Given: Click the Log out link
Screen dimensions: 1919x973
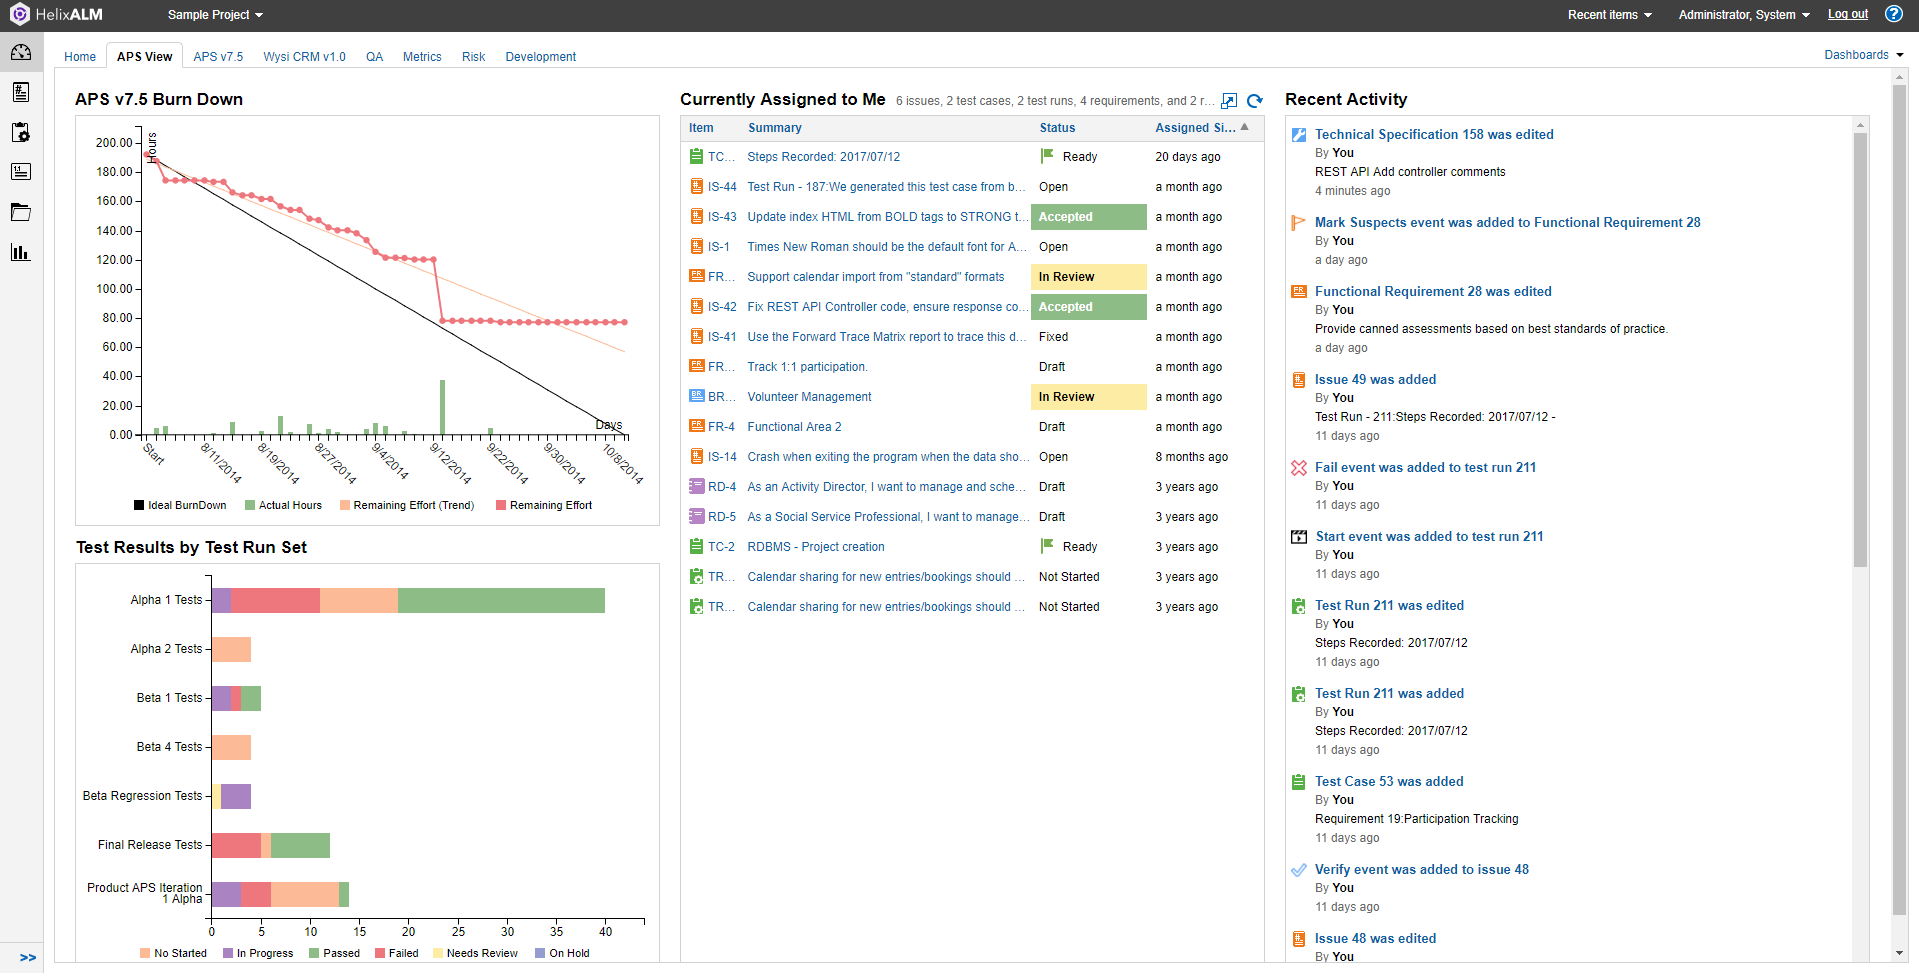Looking at the screenshot, I should tap(1847, 14).
